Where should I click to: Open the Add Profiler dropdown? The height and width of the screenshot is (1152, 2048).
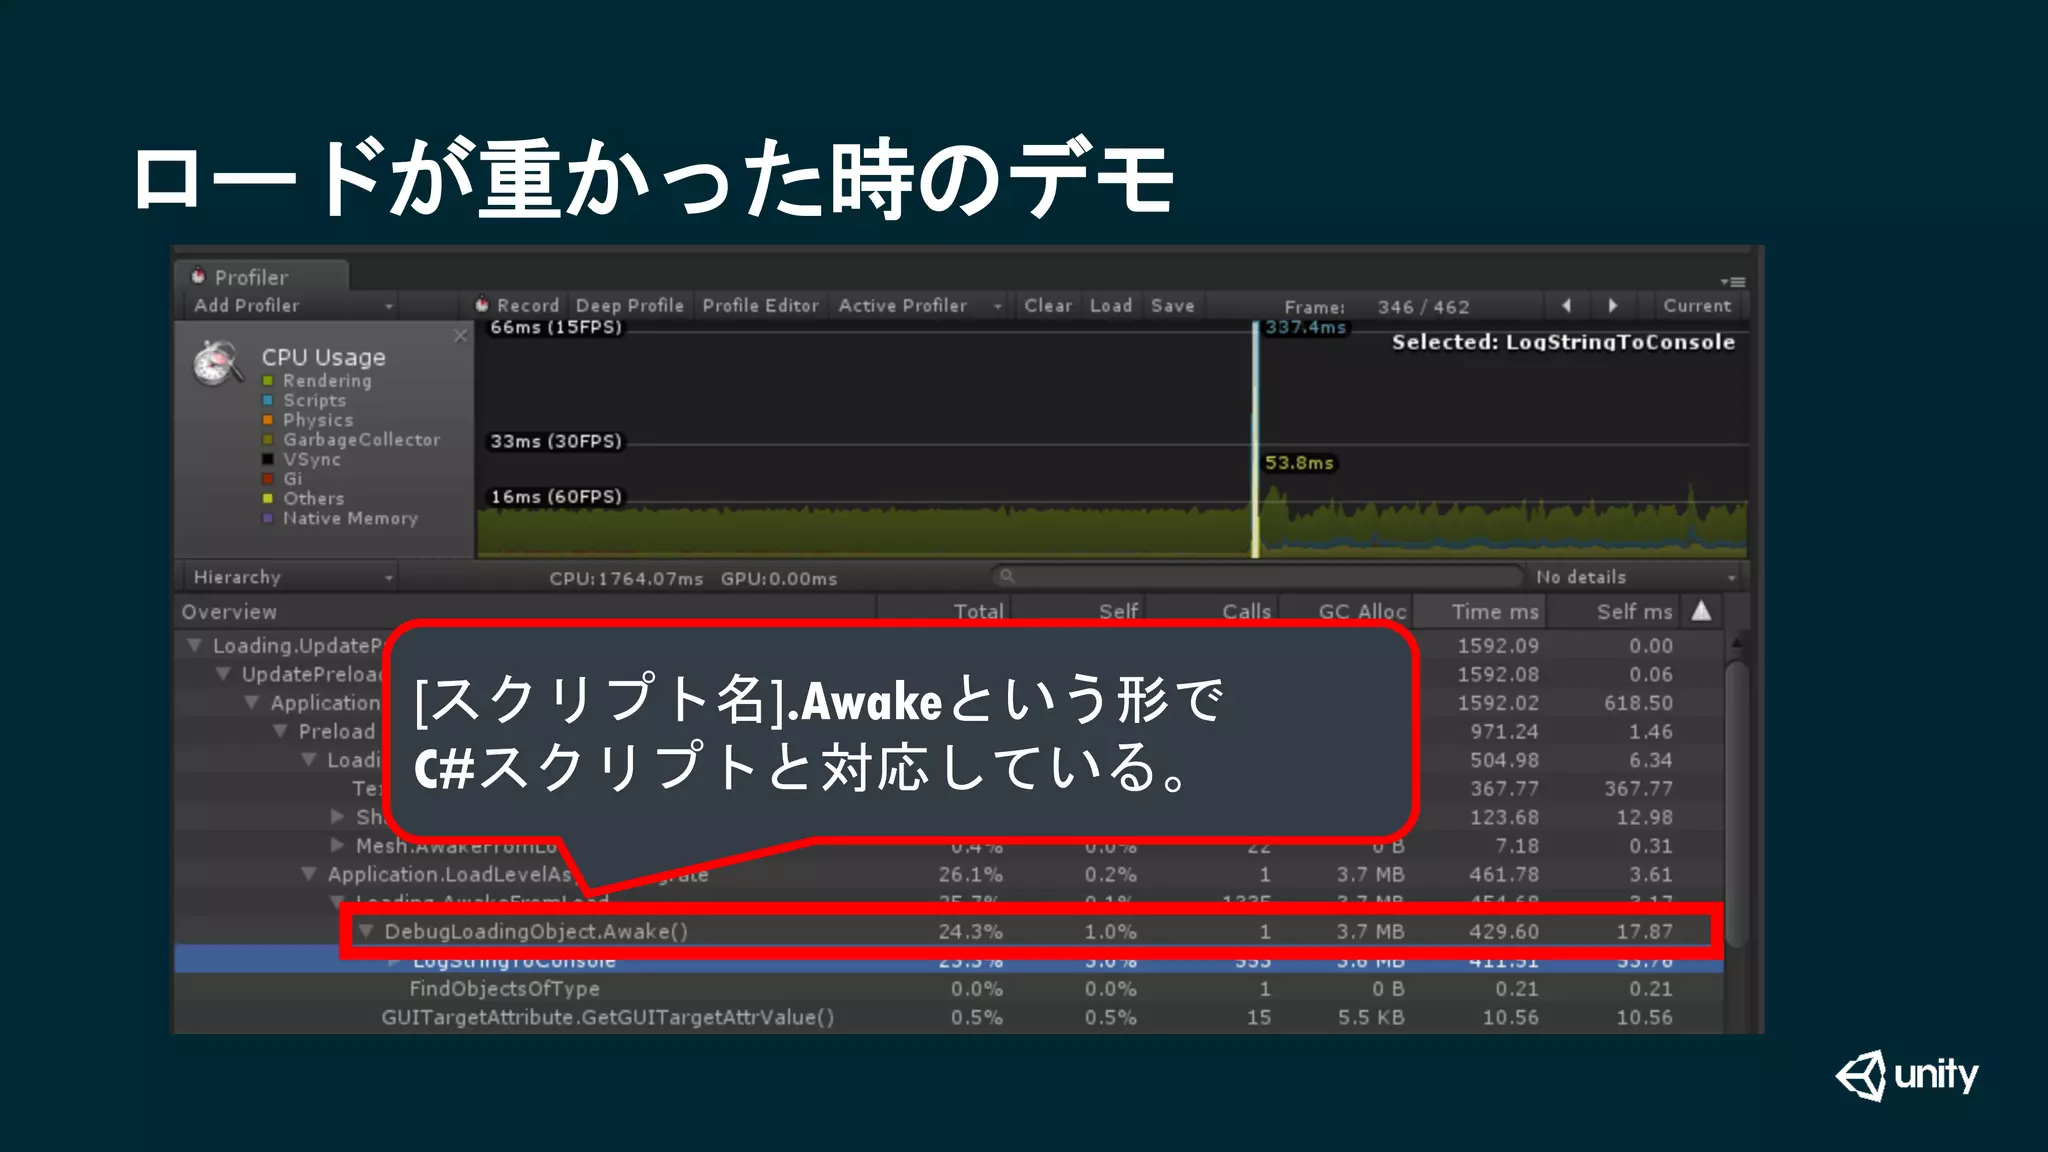292,305
